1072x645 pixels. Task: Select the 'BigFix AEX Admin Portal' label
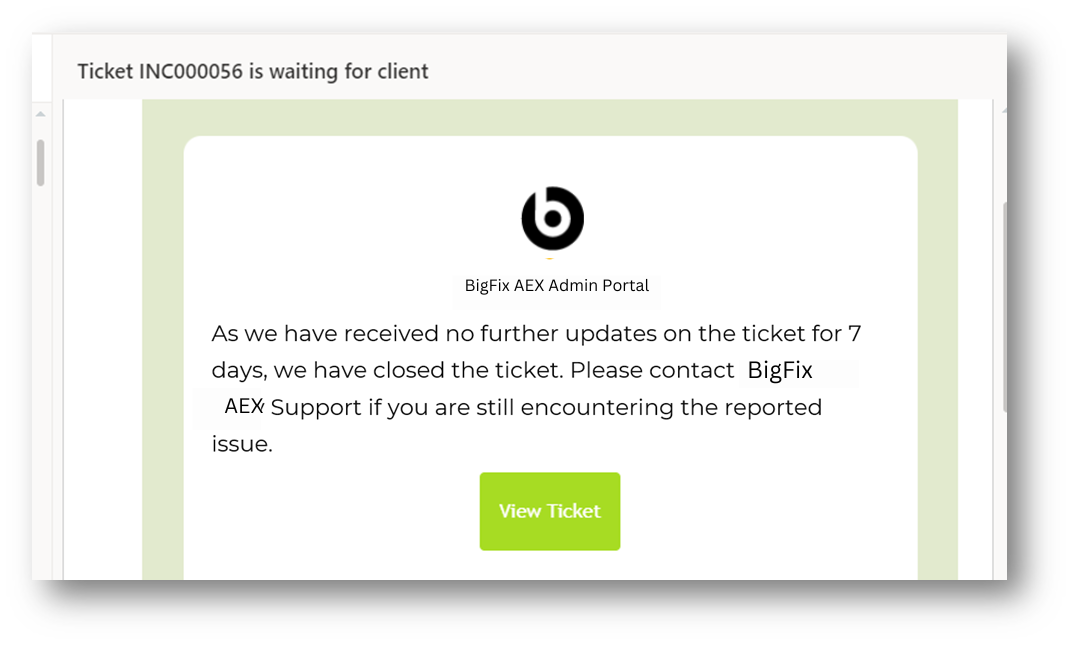click(x=555, y=284)
